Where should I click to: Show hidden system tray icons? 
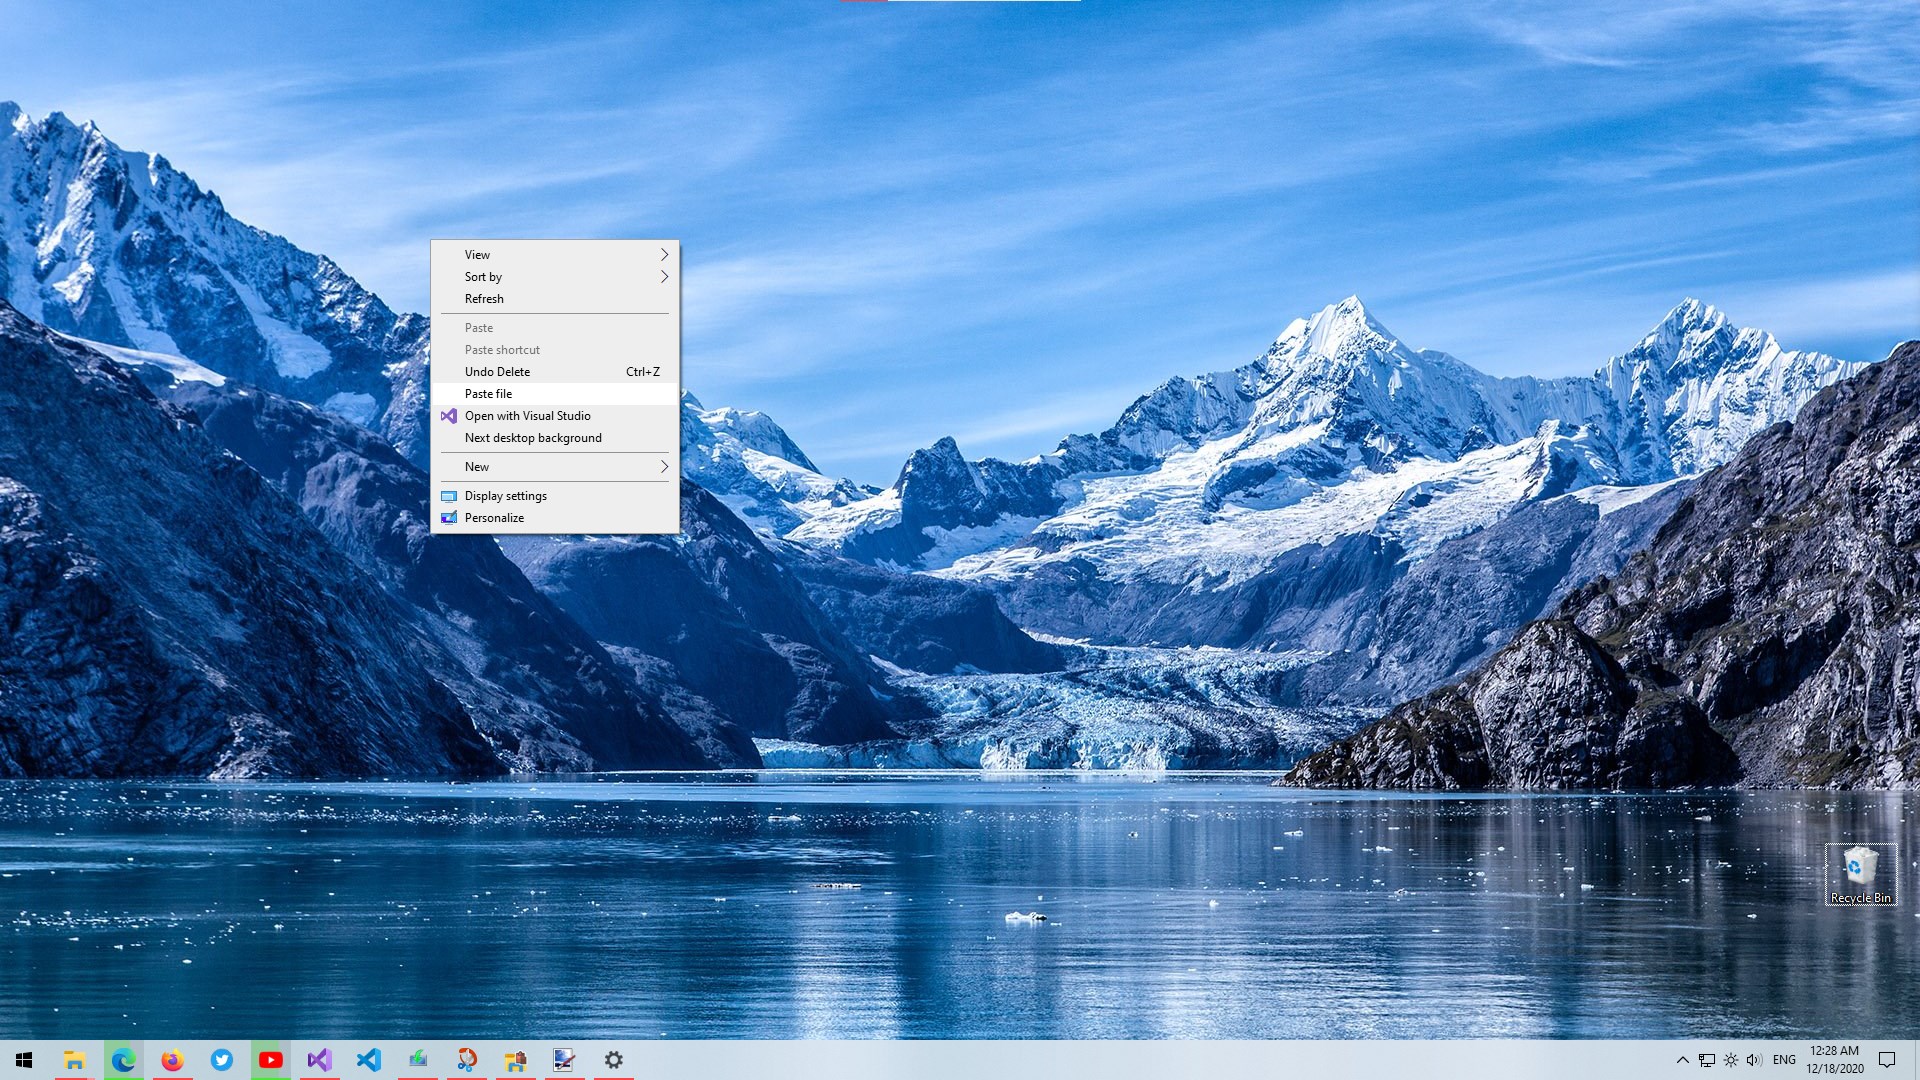(1682, 1060)
